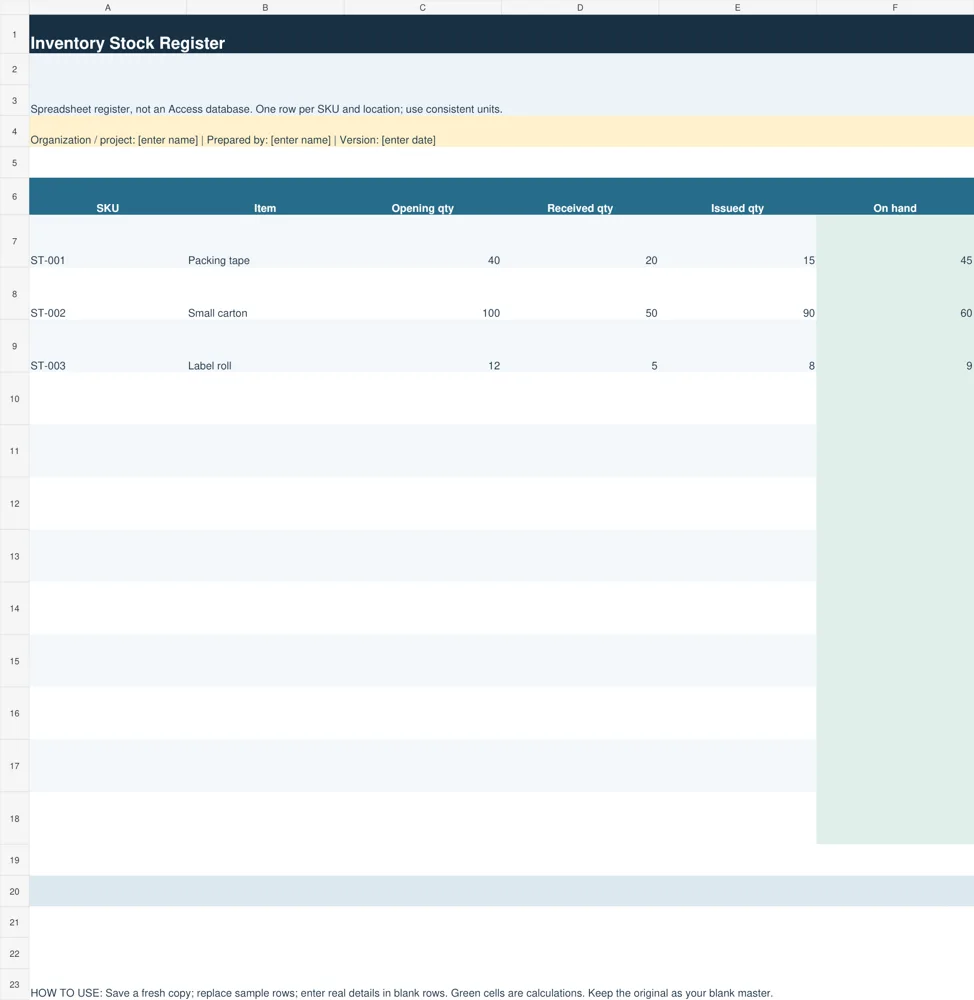Select the 'Label roll' item cell
The width and height of the screenshot is (974, 1000).
(265, 346)
